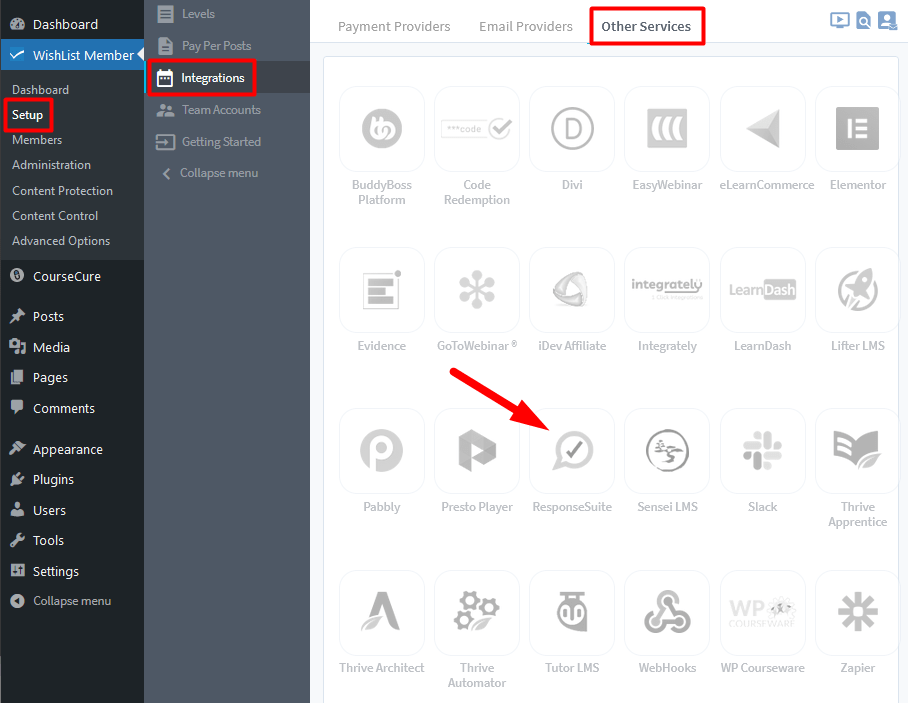Open the Tutor LMS integration icon
The image size is (908, 703).
[x=572, y=613]
